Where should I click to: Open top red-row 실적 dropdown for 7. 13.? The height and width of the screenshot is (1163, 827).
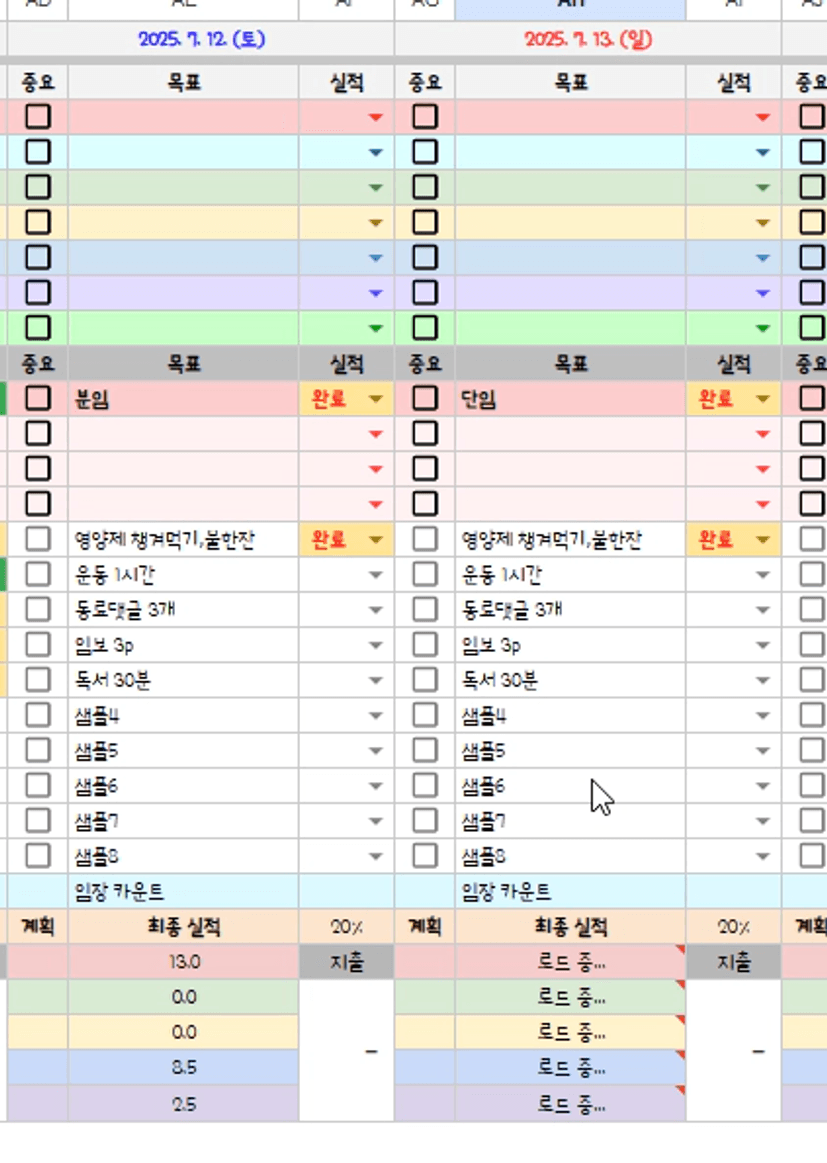762,117
